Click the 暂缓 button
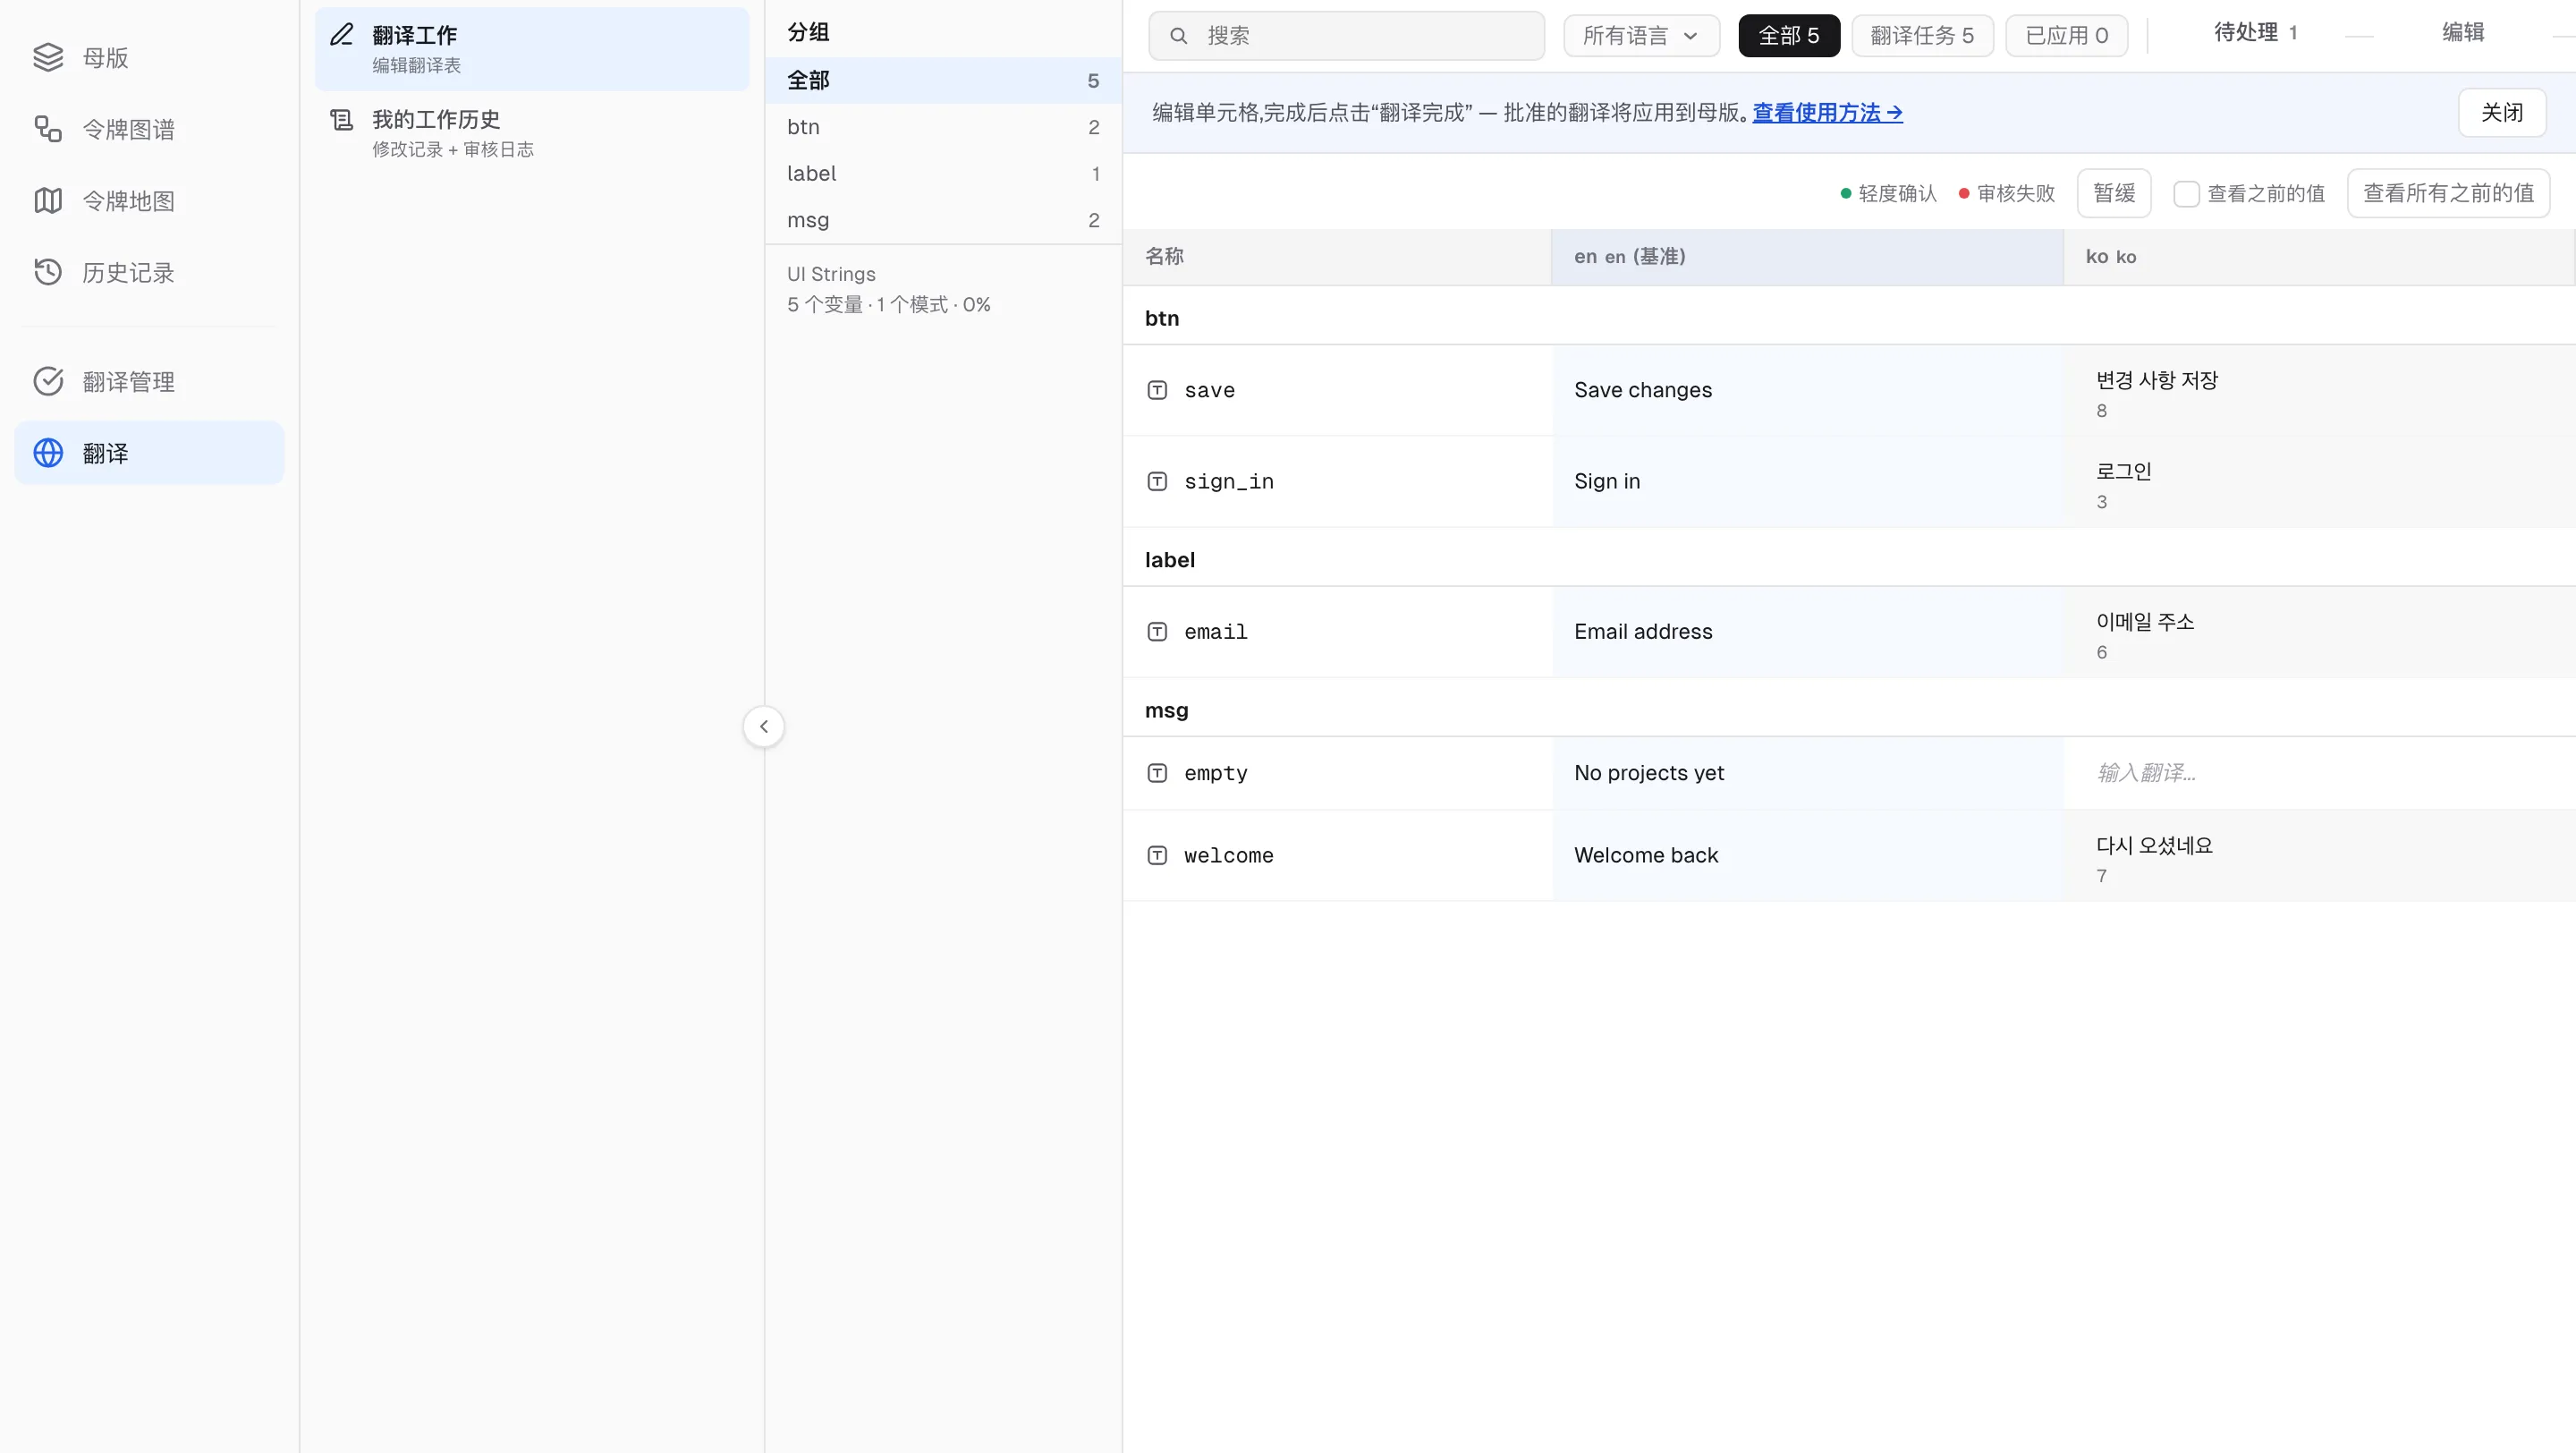This screenshot has width=2576, height=1453. coord(2114,194)
